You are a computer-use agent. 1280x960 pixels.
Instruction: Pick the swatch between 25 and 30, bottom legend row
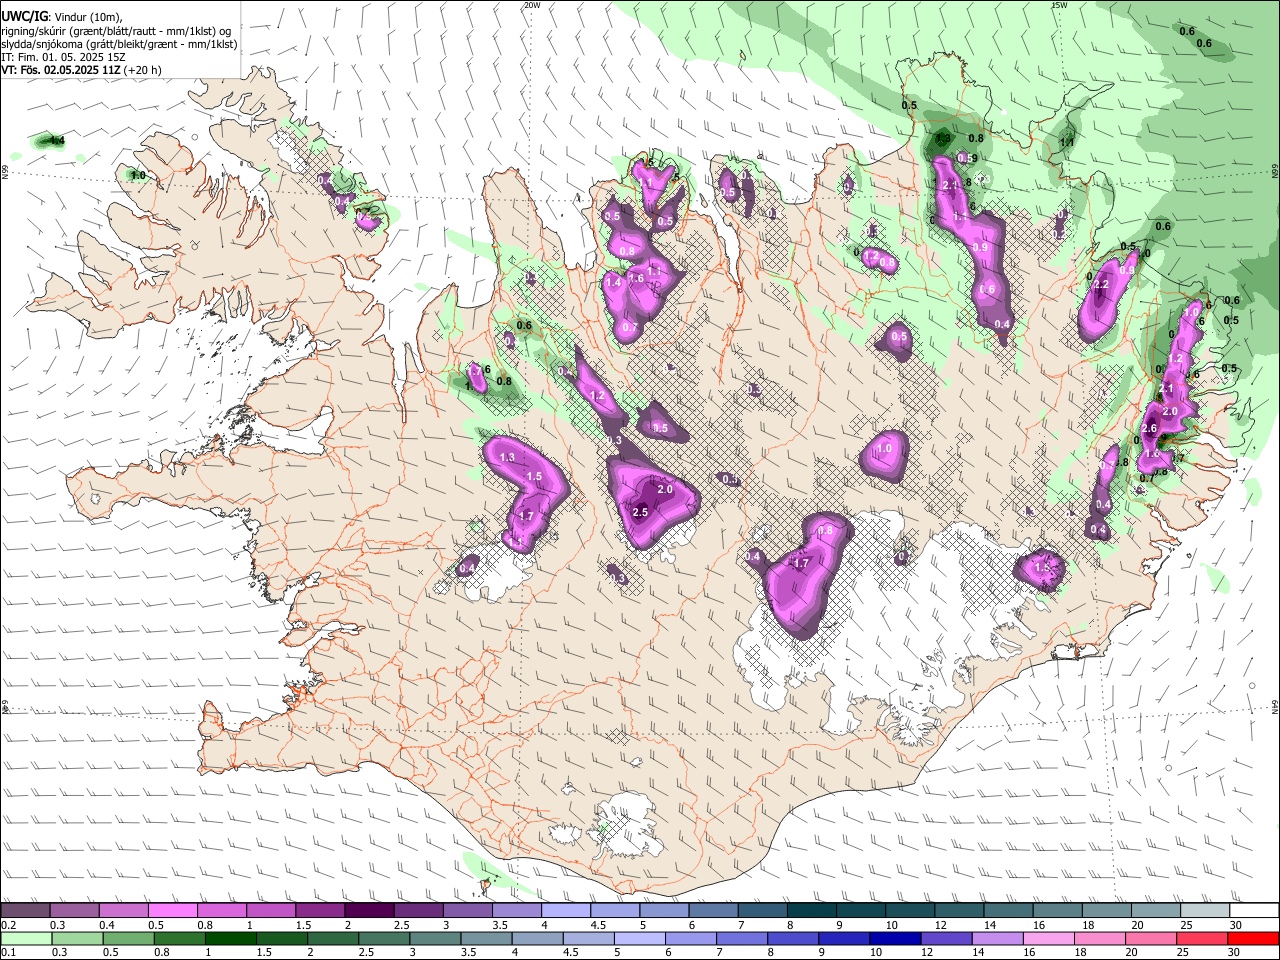[x=1201, y=939]
